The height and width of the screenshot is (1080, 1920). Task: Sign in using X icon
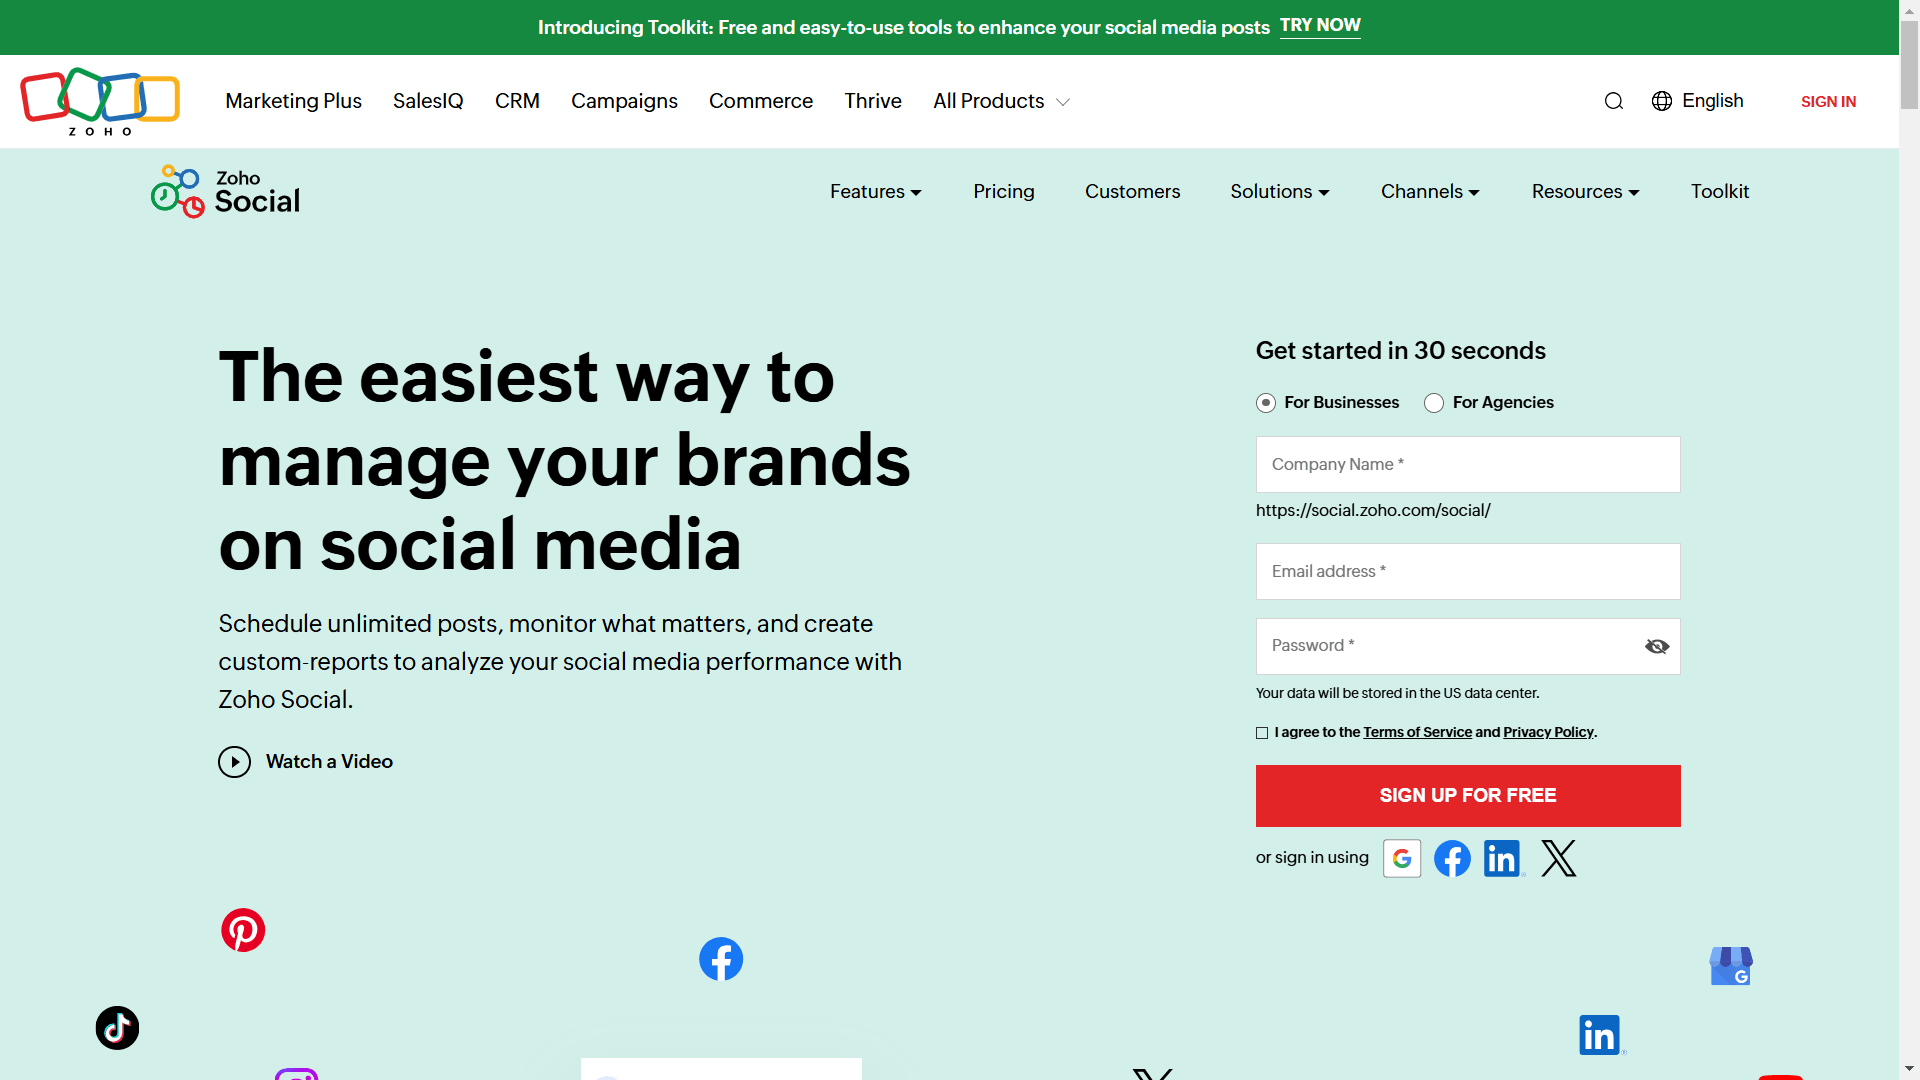[x=1558, y=858]
